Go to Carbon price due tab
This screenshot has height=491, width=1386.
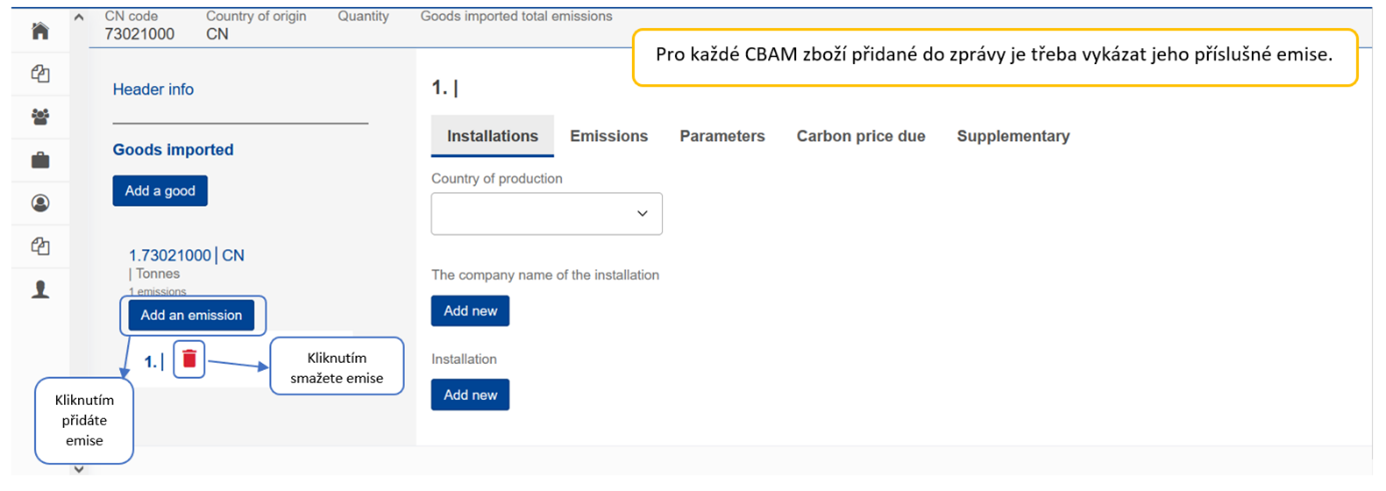861,136
